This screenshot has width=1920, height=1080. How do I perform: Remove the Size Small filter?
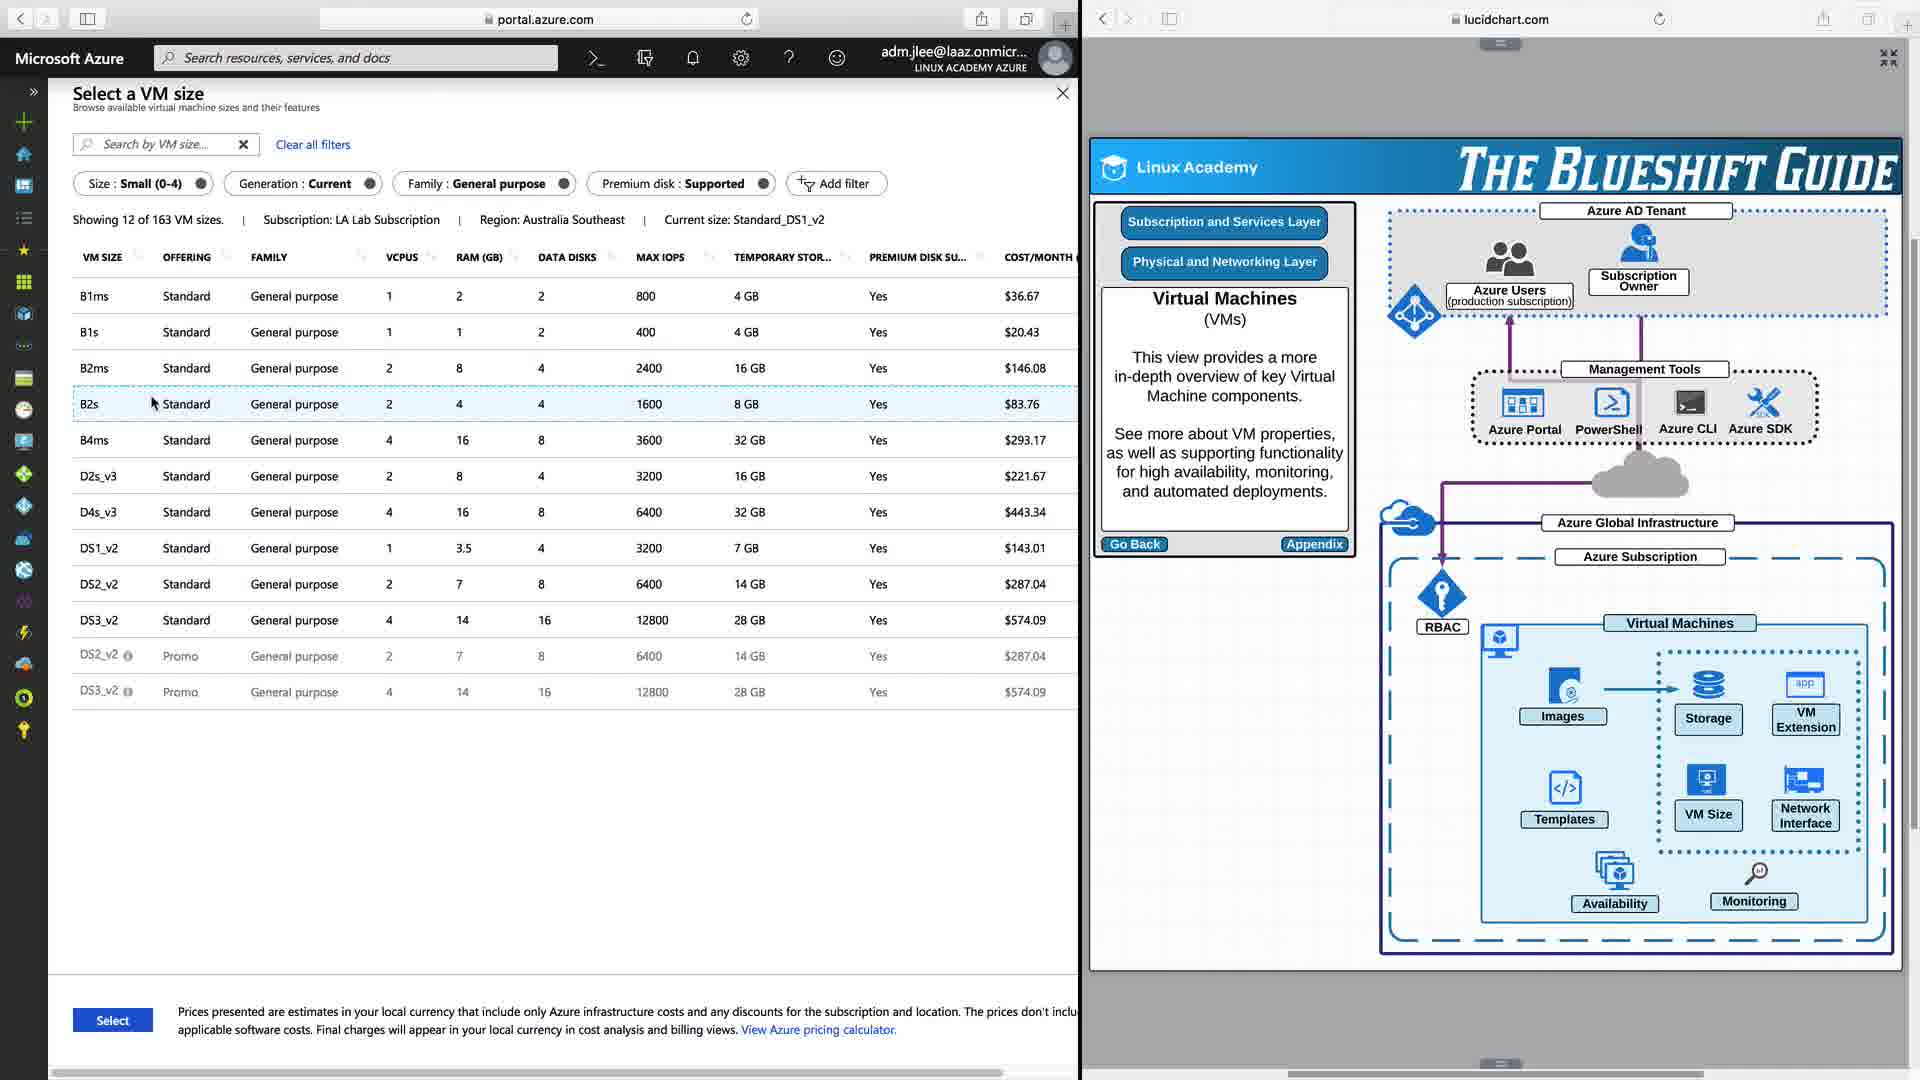201,184
